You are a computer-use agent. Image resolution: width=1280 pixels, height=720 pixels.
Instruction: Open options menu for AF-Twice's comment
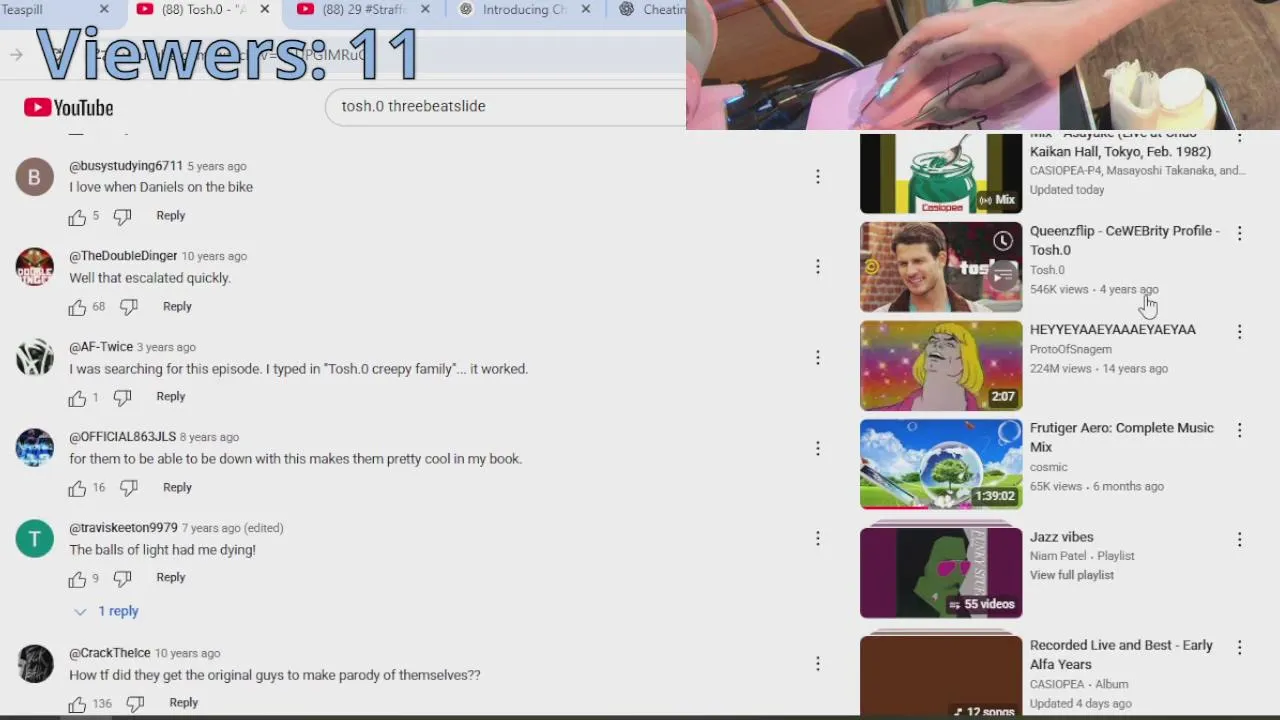[x=817, y=357]
